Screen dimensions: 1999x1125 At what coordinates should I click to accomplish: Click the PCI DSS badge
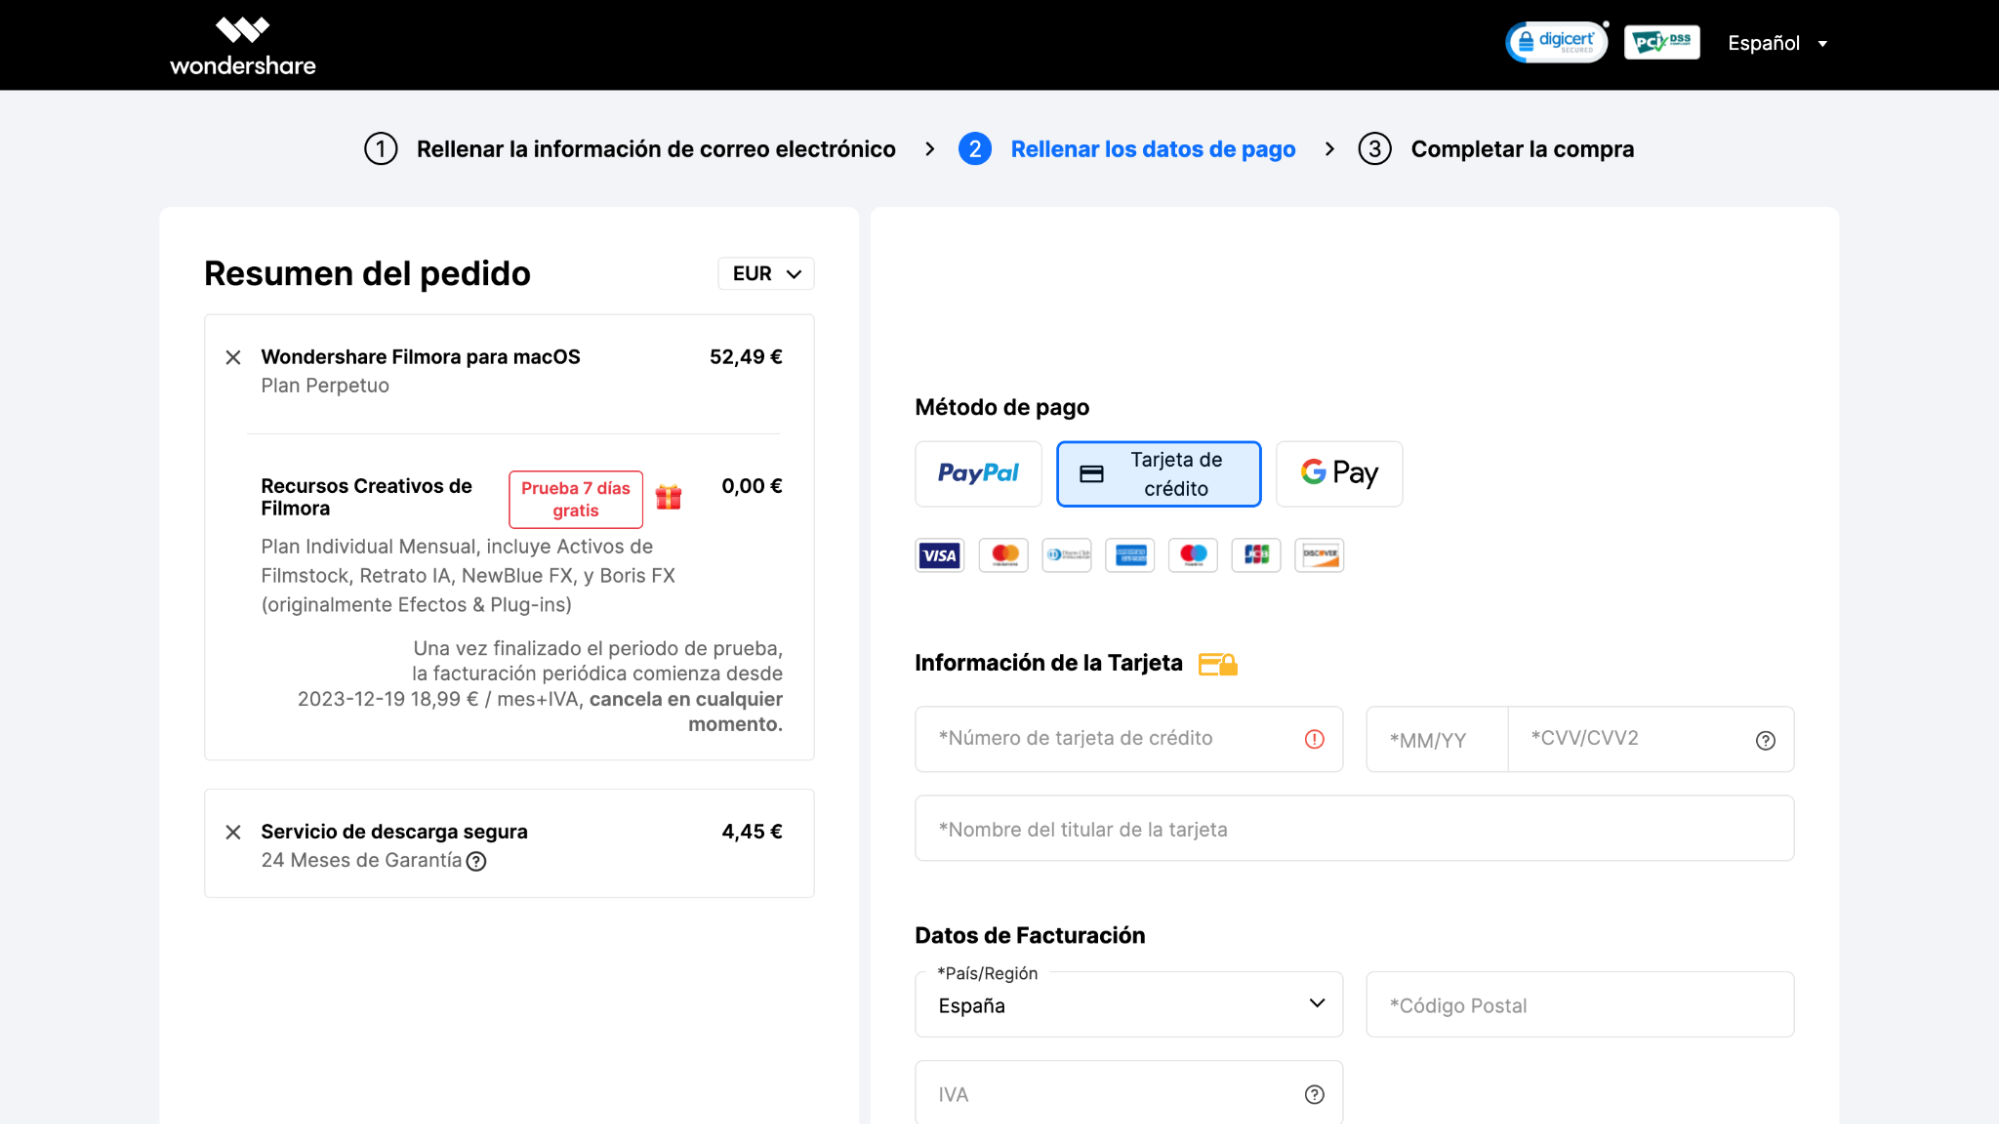(x=1662, y=42)
